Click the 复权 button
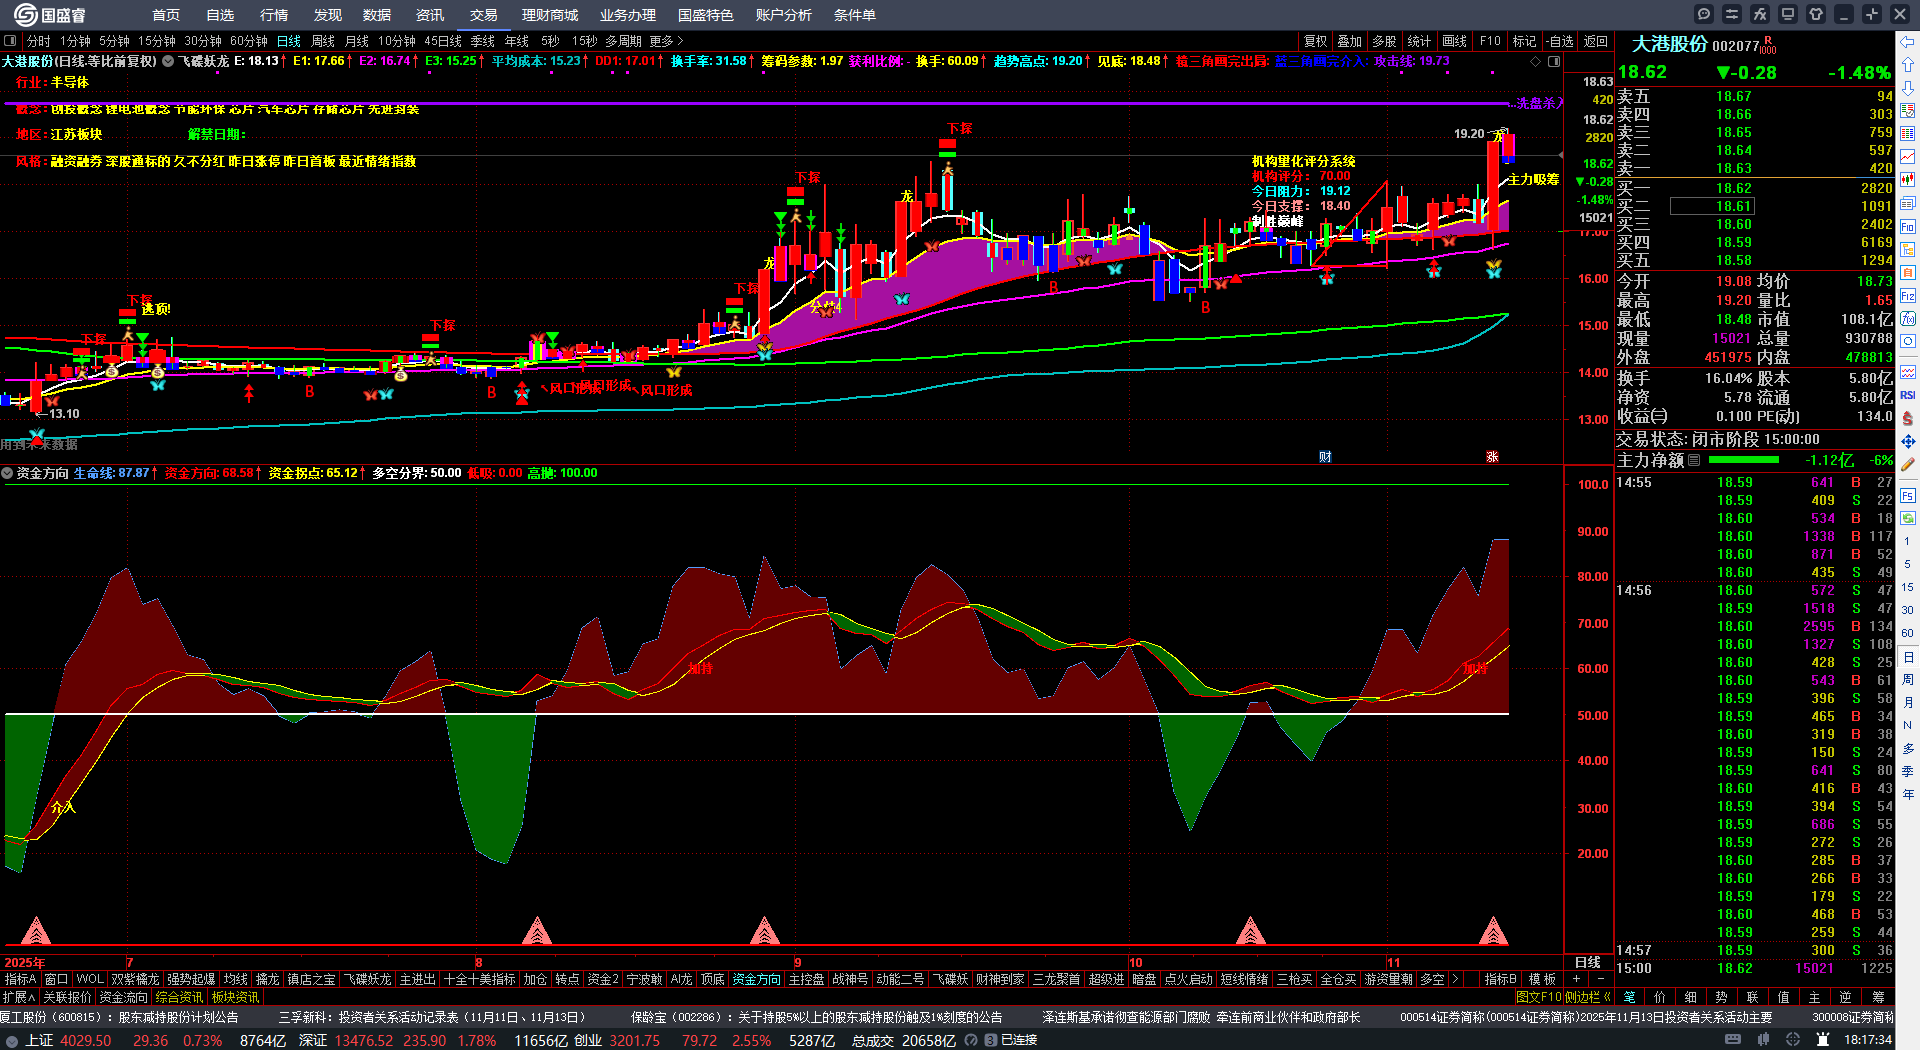The width and height of the screenshot is (1920, 1050). click(1315, 41)
